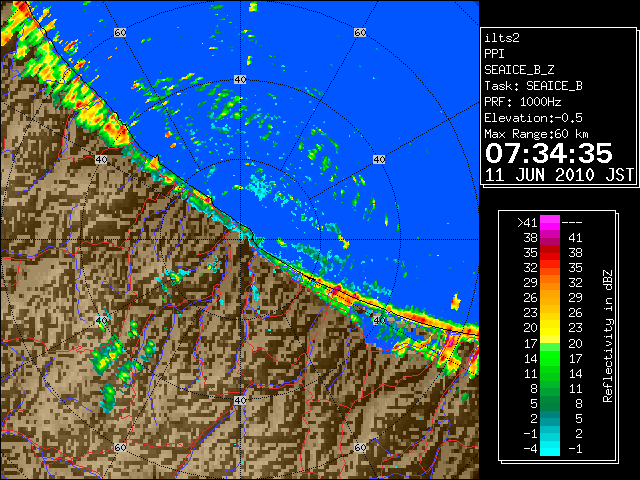Click the 'Elevation:-0.5' text
640x480 pixels.
[x=533, y=118]
